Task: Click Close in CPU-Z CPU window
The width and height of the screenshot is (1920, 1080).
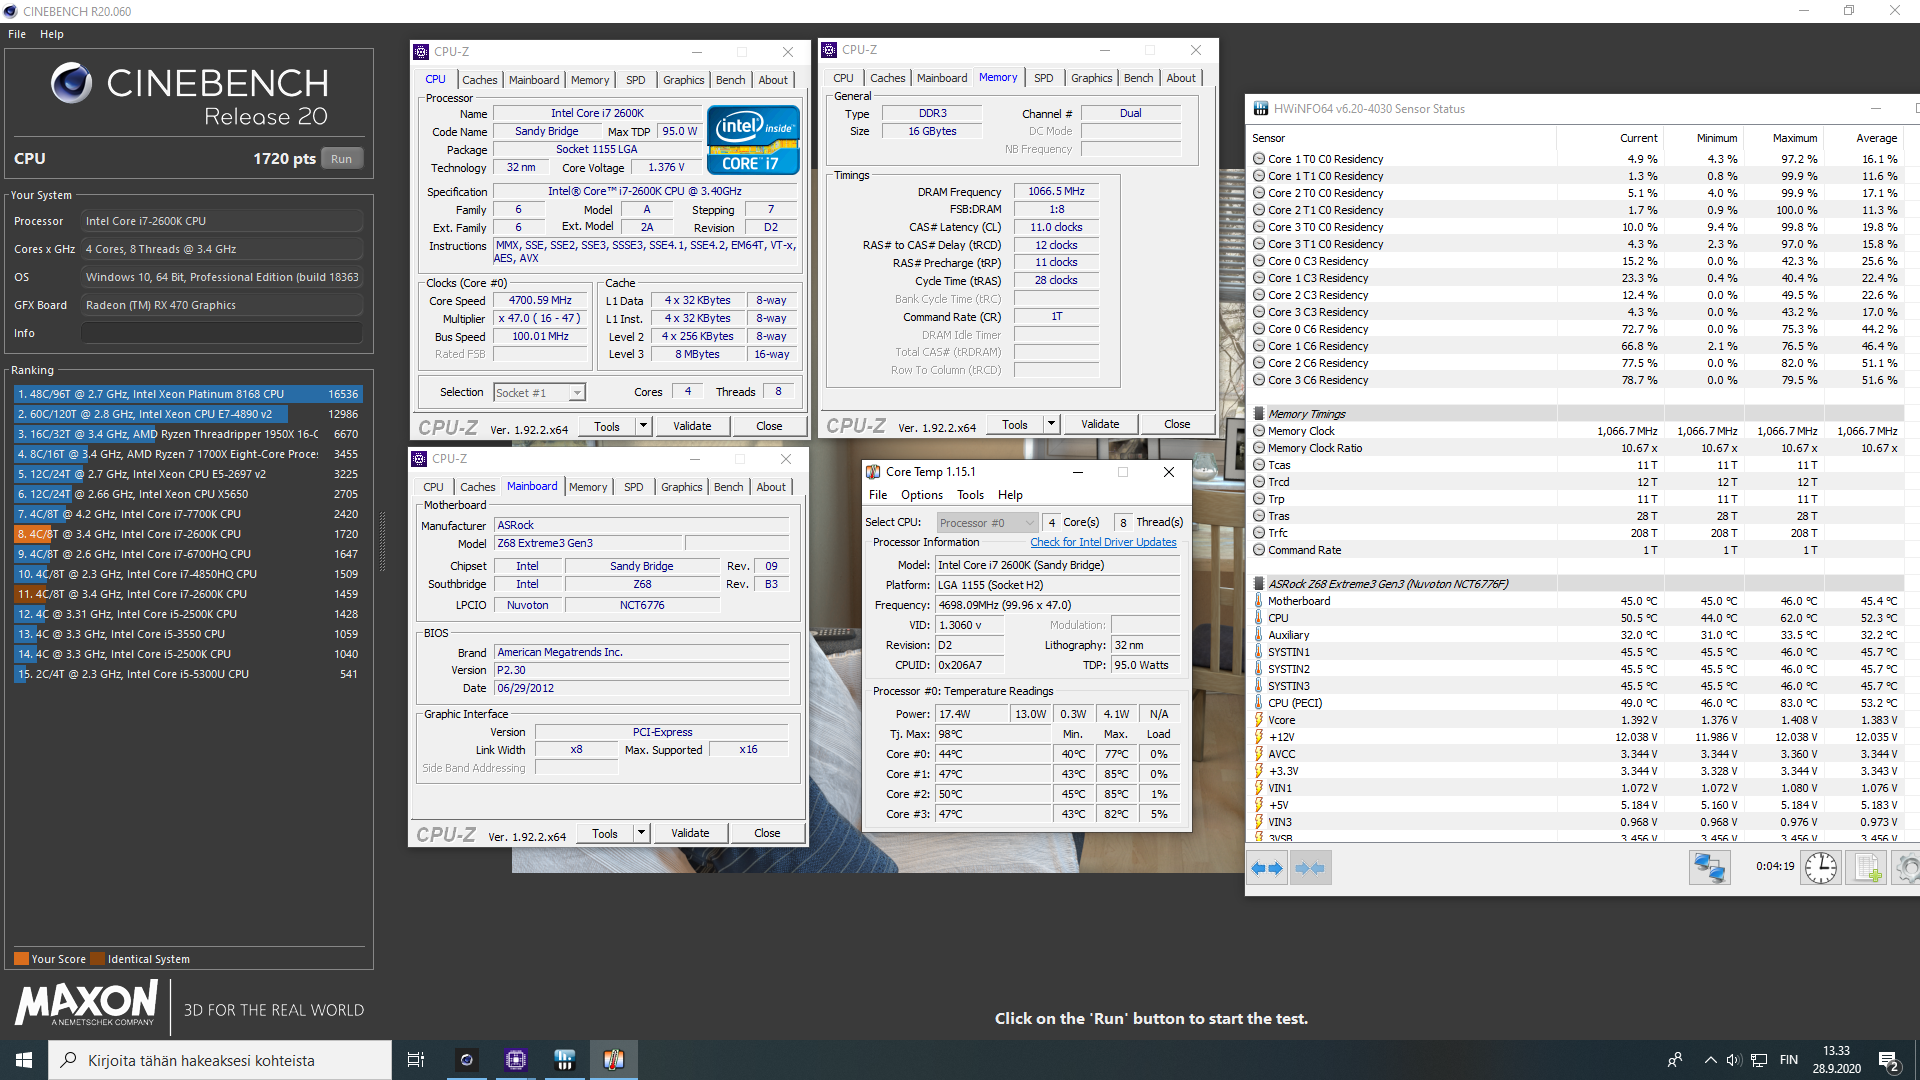Action: coord(769,427)
